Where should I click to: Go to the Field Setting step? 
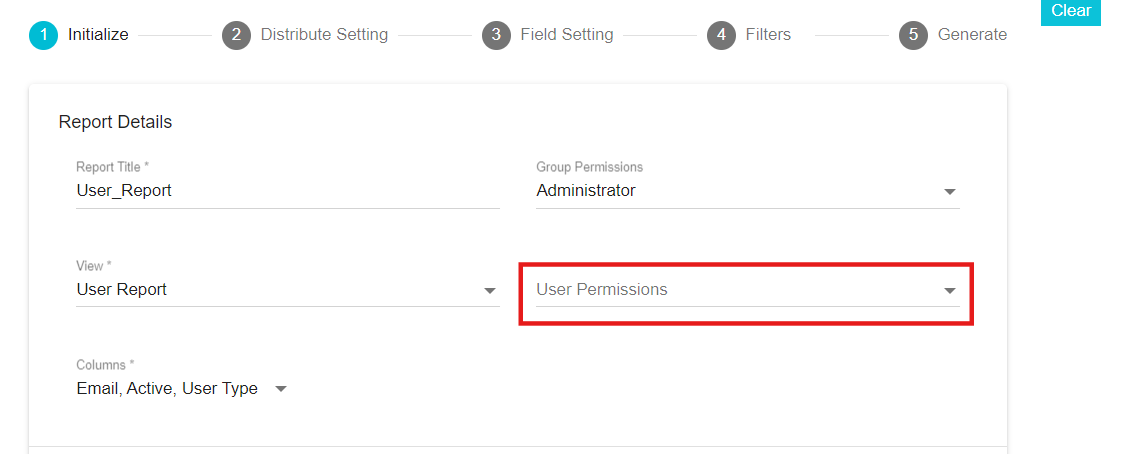coord(567,35)
